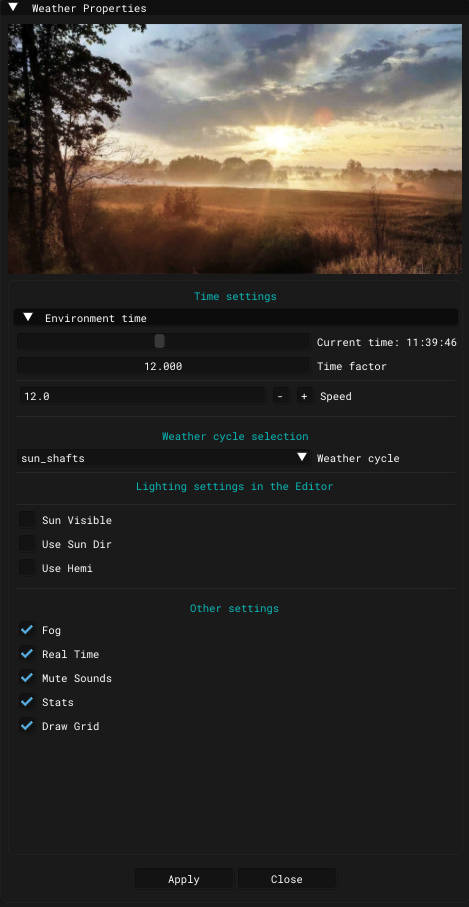The height and width of the screenshot is (907, 469).
Task: Disable the Draw Grid checkbox
Action: click(27, 725)
